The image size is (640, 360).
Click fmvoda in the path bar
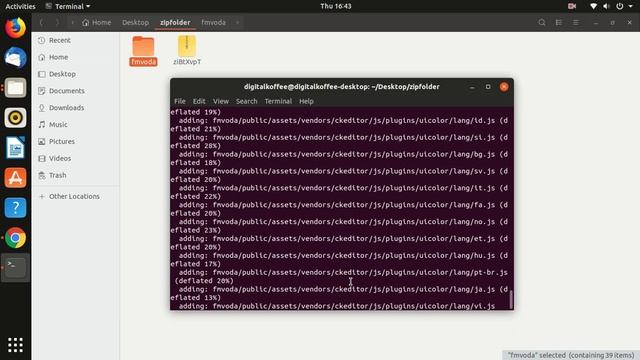coord(213,22)
